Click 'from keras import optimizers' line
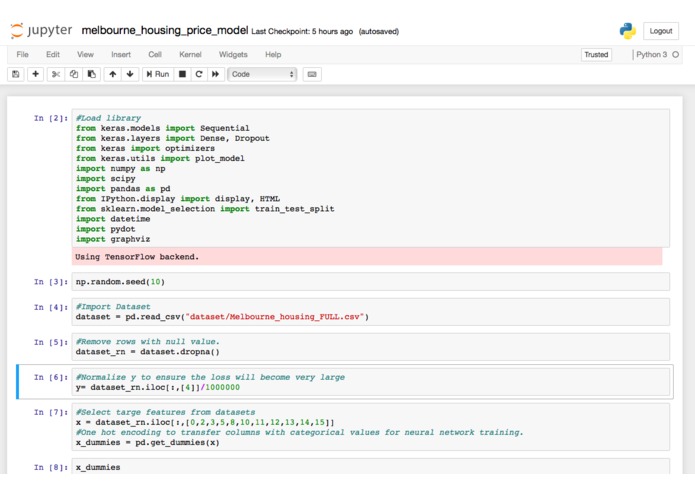 145,148
